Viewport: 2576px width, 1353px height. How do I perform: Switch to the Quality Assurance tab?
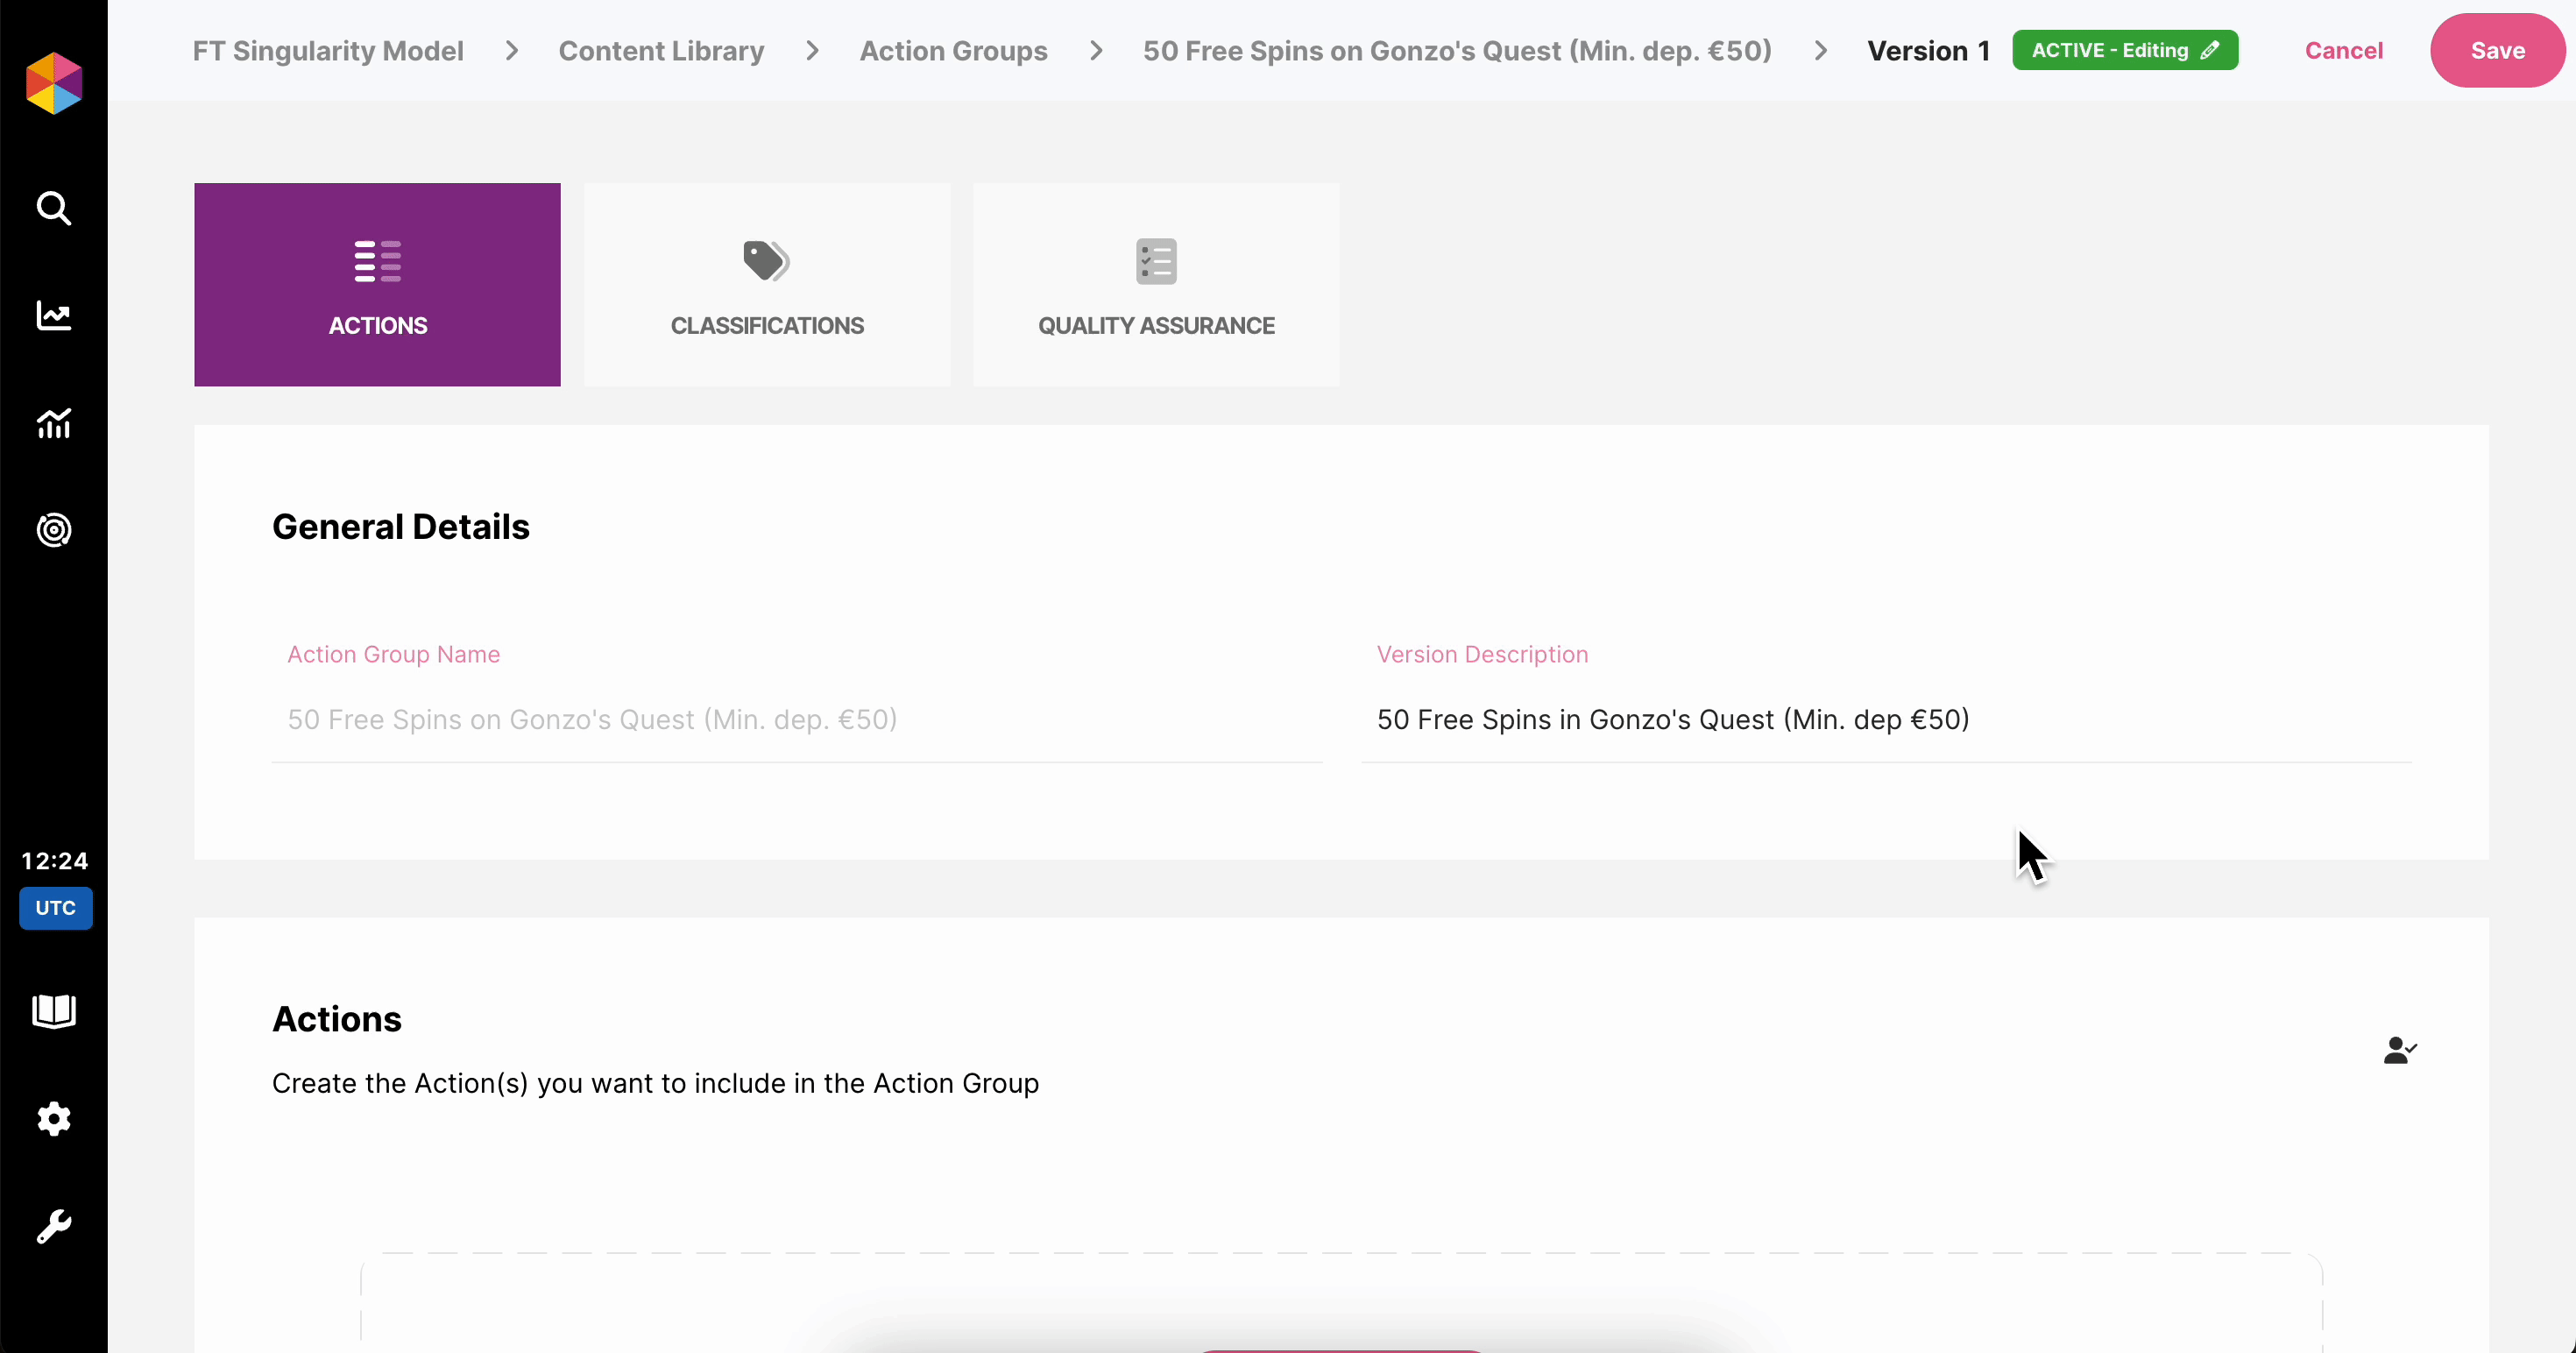pyautogui.click(x=1155, y=285)
